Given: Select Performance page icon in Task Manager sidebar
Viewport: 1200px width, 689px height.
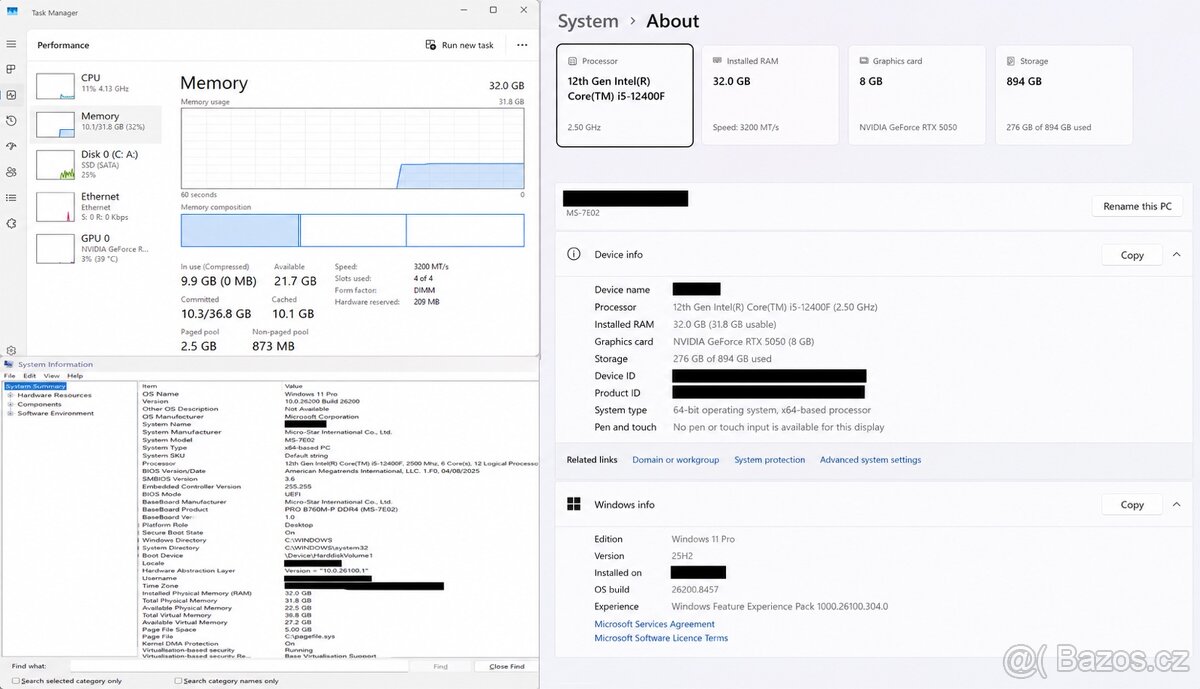Looking at the screenshot, I should (11, 95).
